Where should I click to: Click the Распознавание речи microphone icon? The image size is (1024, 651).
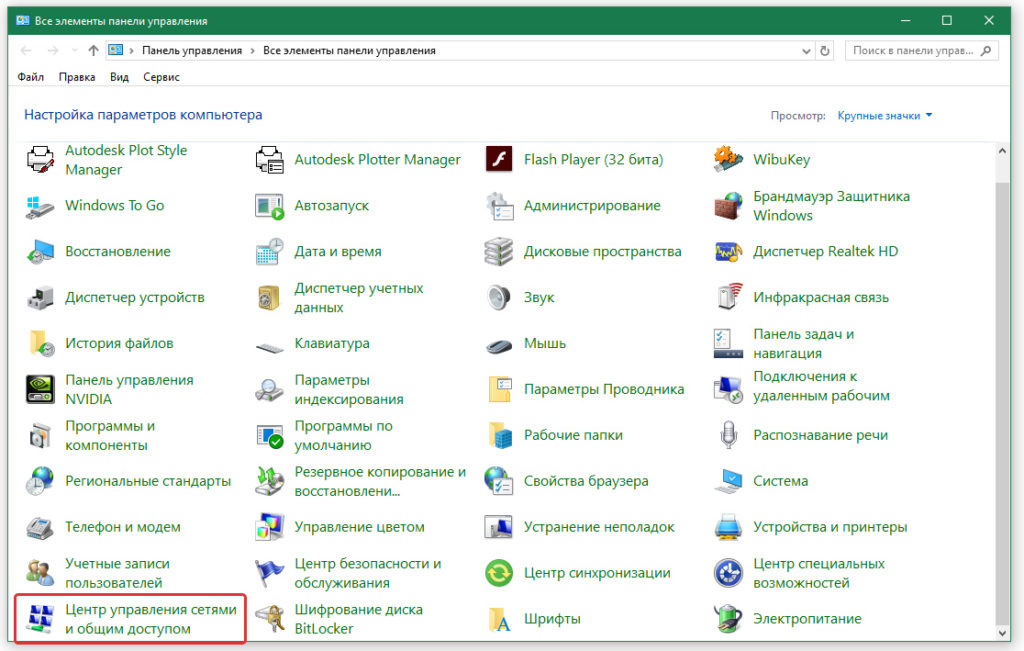[x=728, y=435]
